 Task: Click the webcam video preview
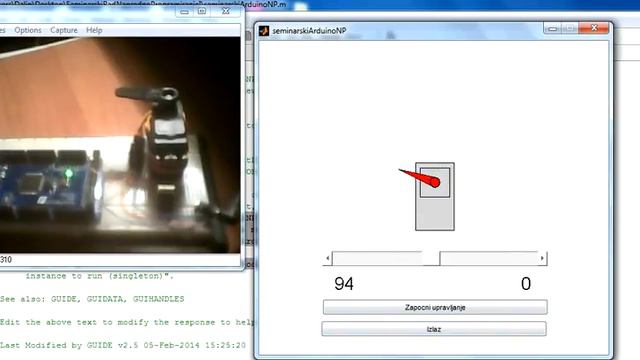pos(120,145)
